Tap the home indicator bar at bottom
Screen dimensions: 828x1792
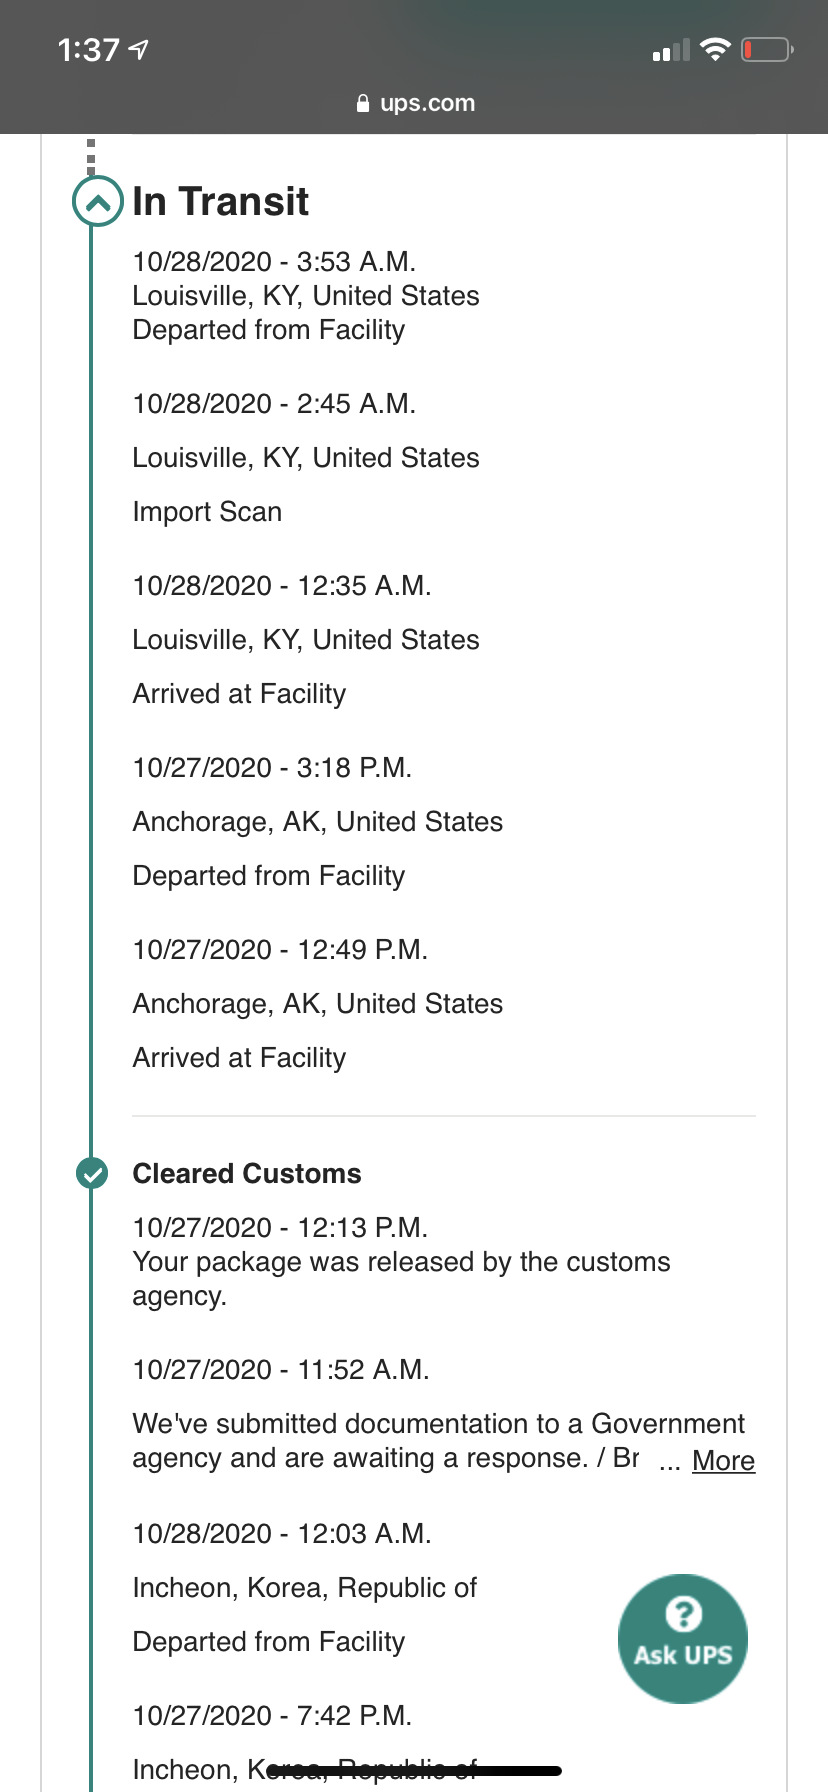414,1771
